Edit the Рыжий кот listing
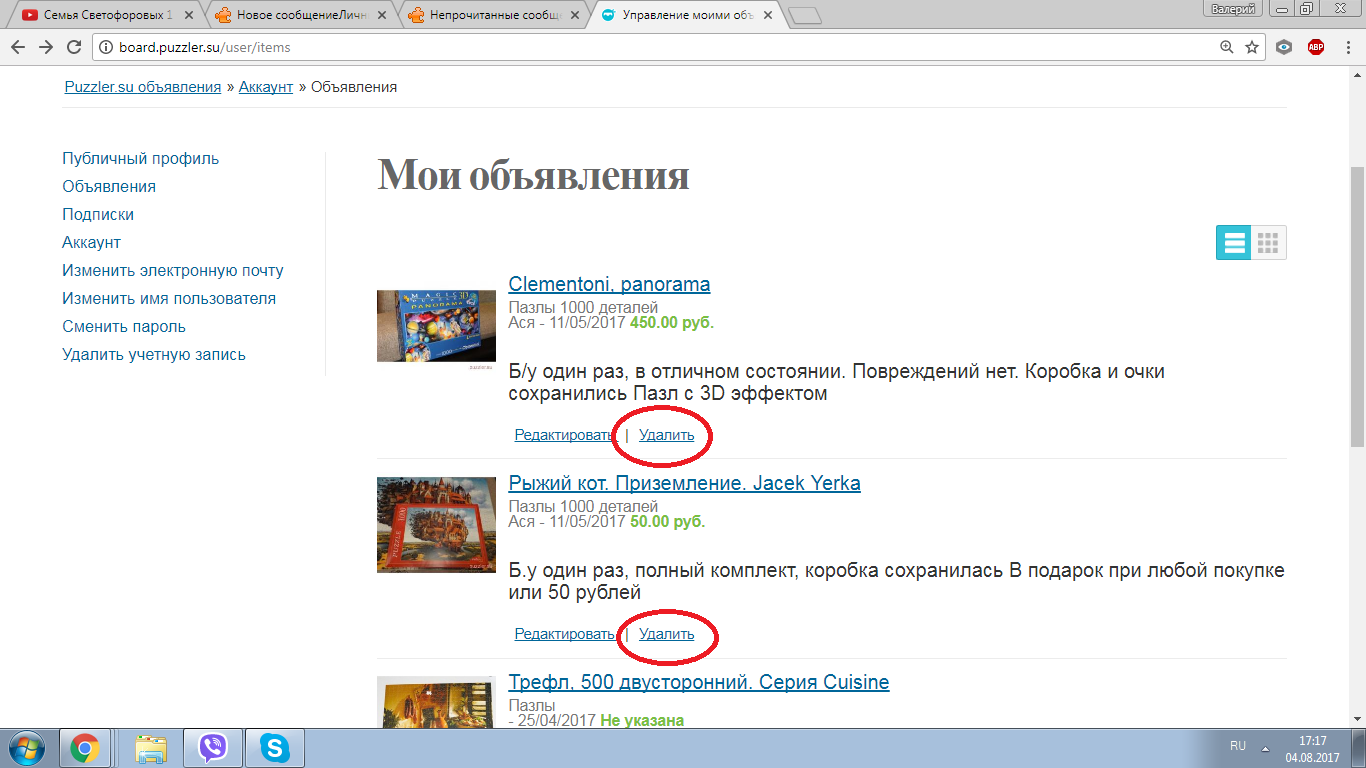 564,634
